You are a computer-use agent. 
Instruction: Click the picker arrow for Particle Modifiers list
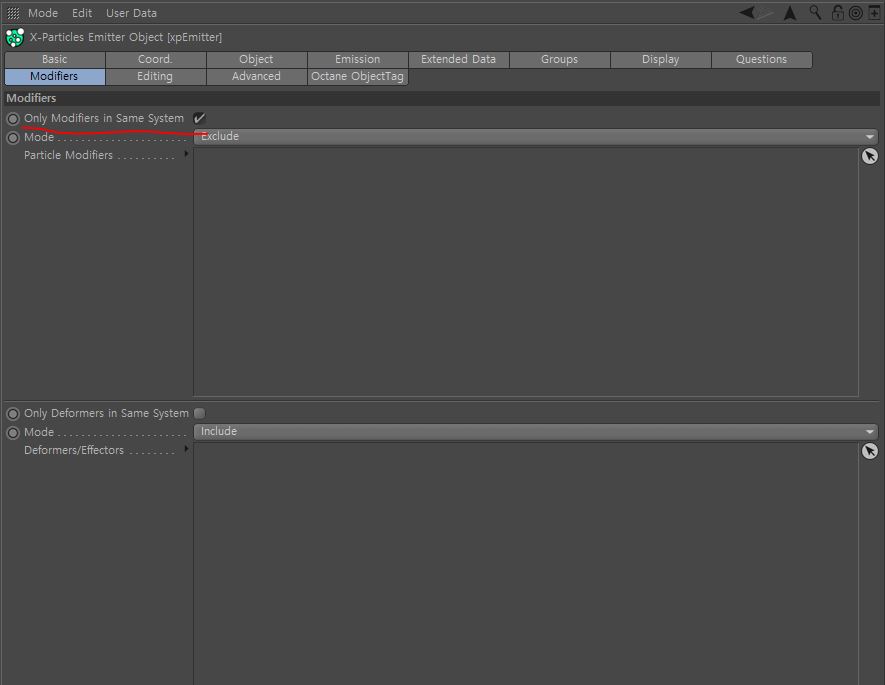[870, 156]
